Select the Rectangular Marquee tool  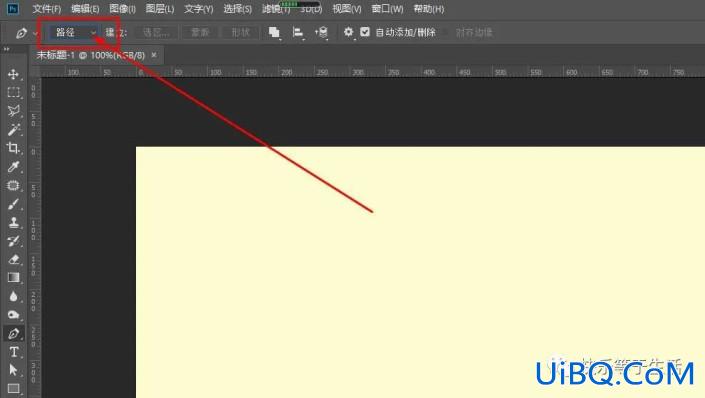[13, 93]
